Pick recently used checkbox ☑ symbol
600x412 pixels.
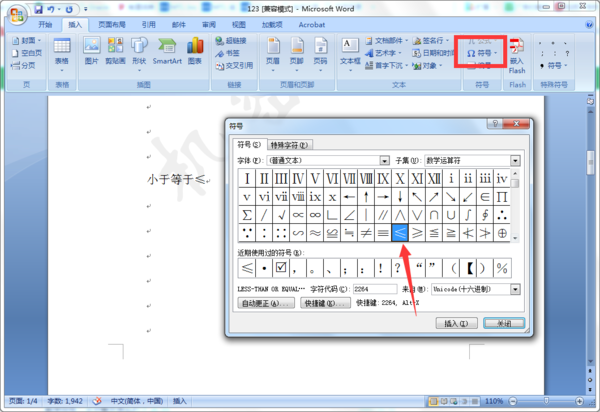(x=281, y=268)
